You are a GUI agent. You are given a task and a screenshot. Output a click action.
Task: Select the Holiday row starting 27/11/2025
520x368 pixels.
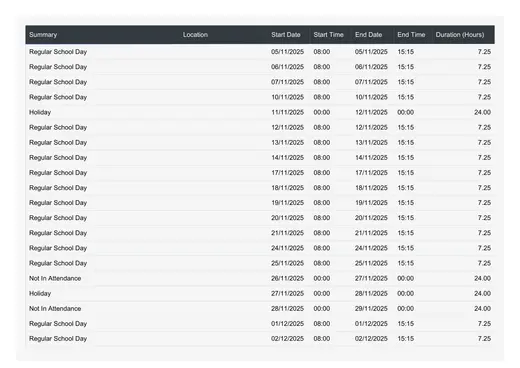coord(260,293)
